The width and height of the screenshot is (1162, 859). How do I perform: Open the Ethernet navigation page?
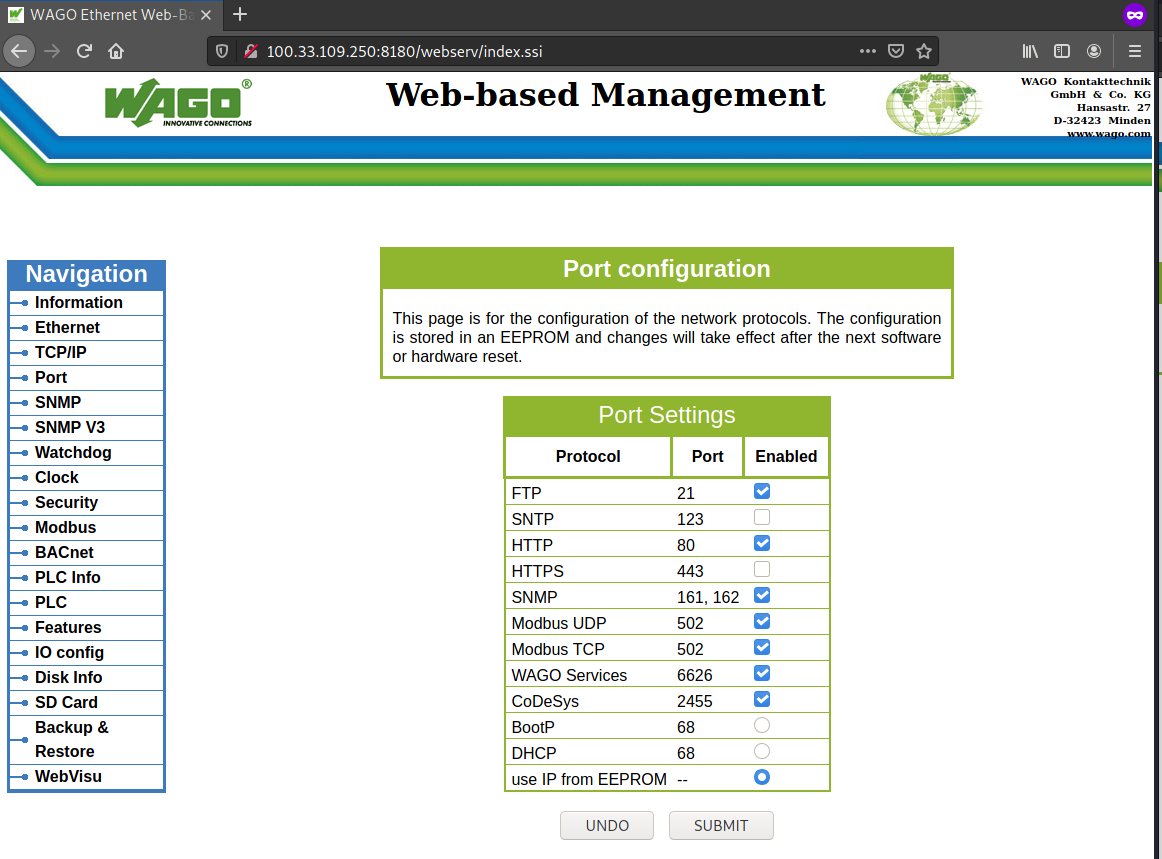[x=67, y=328]
